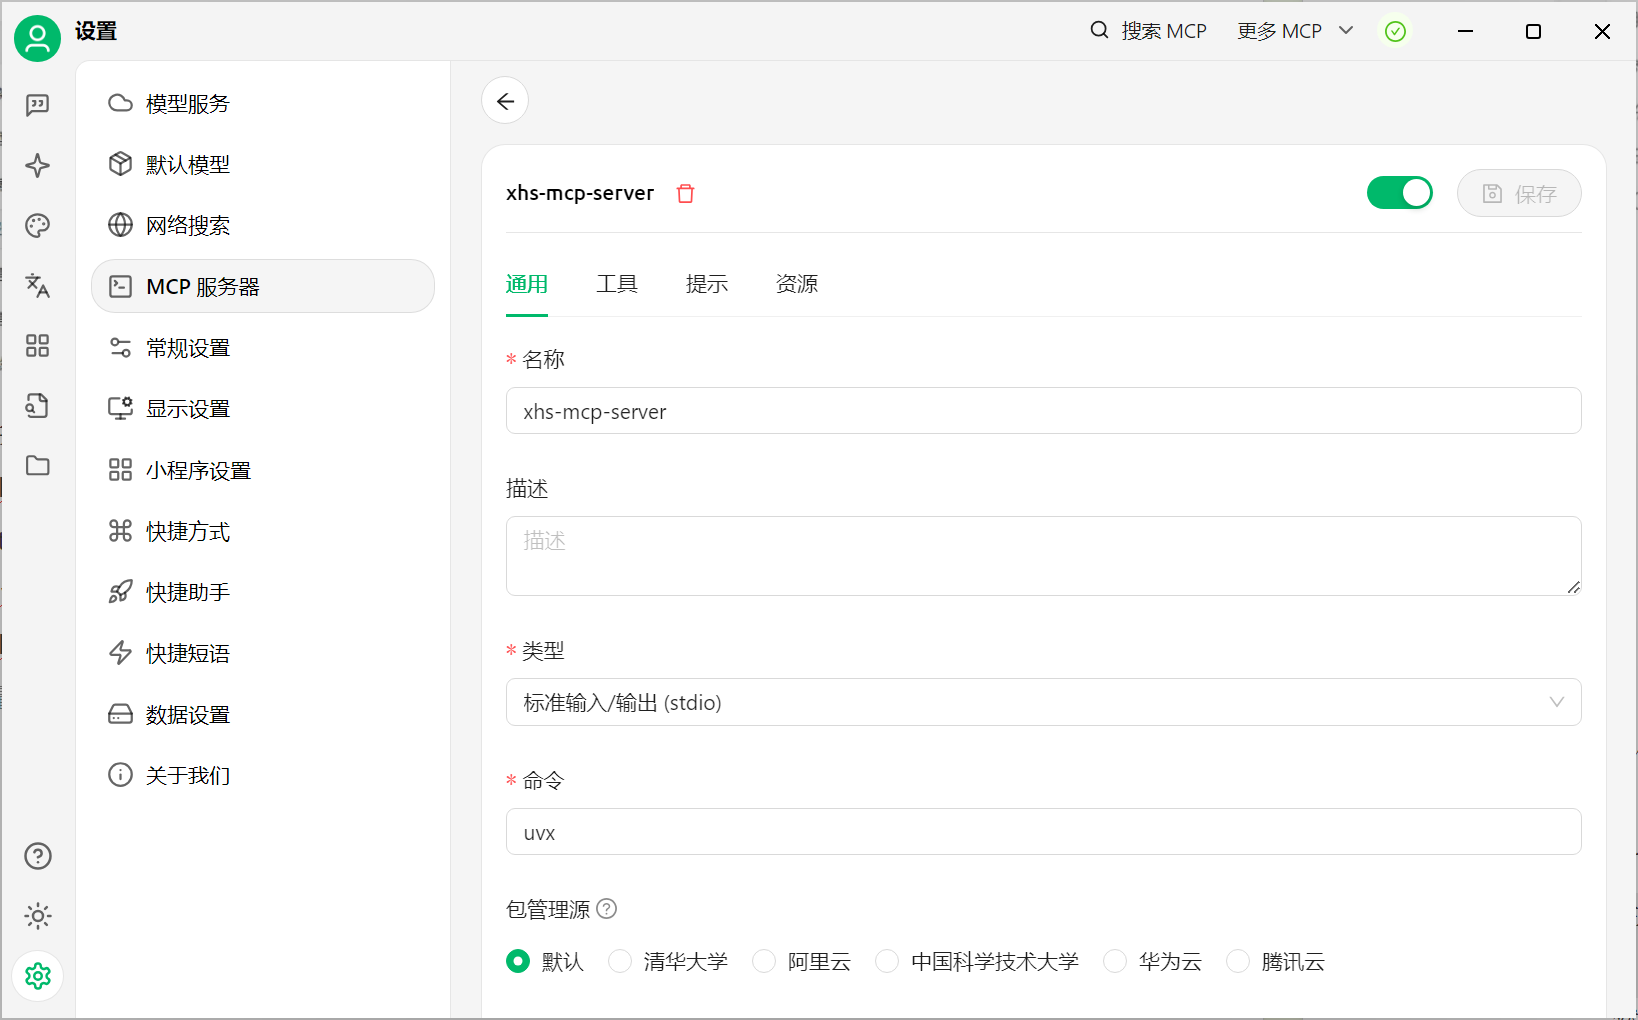Switch to the 工具 tab

click(617, 284)
